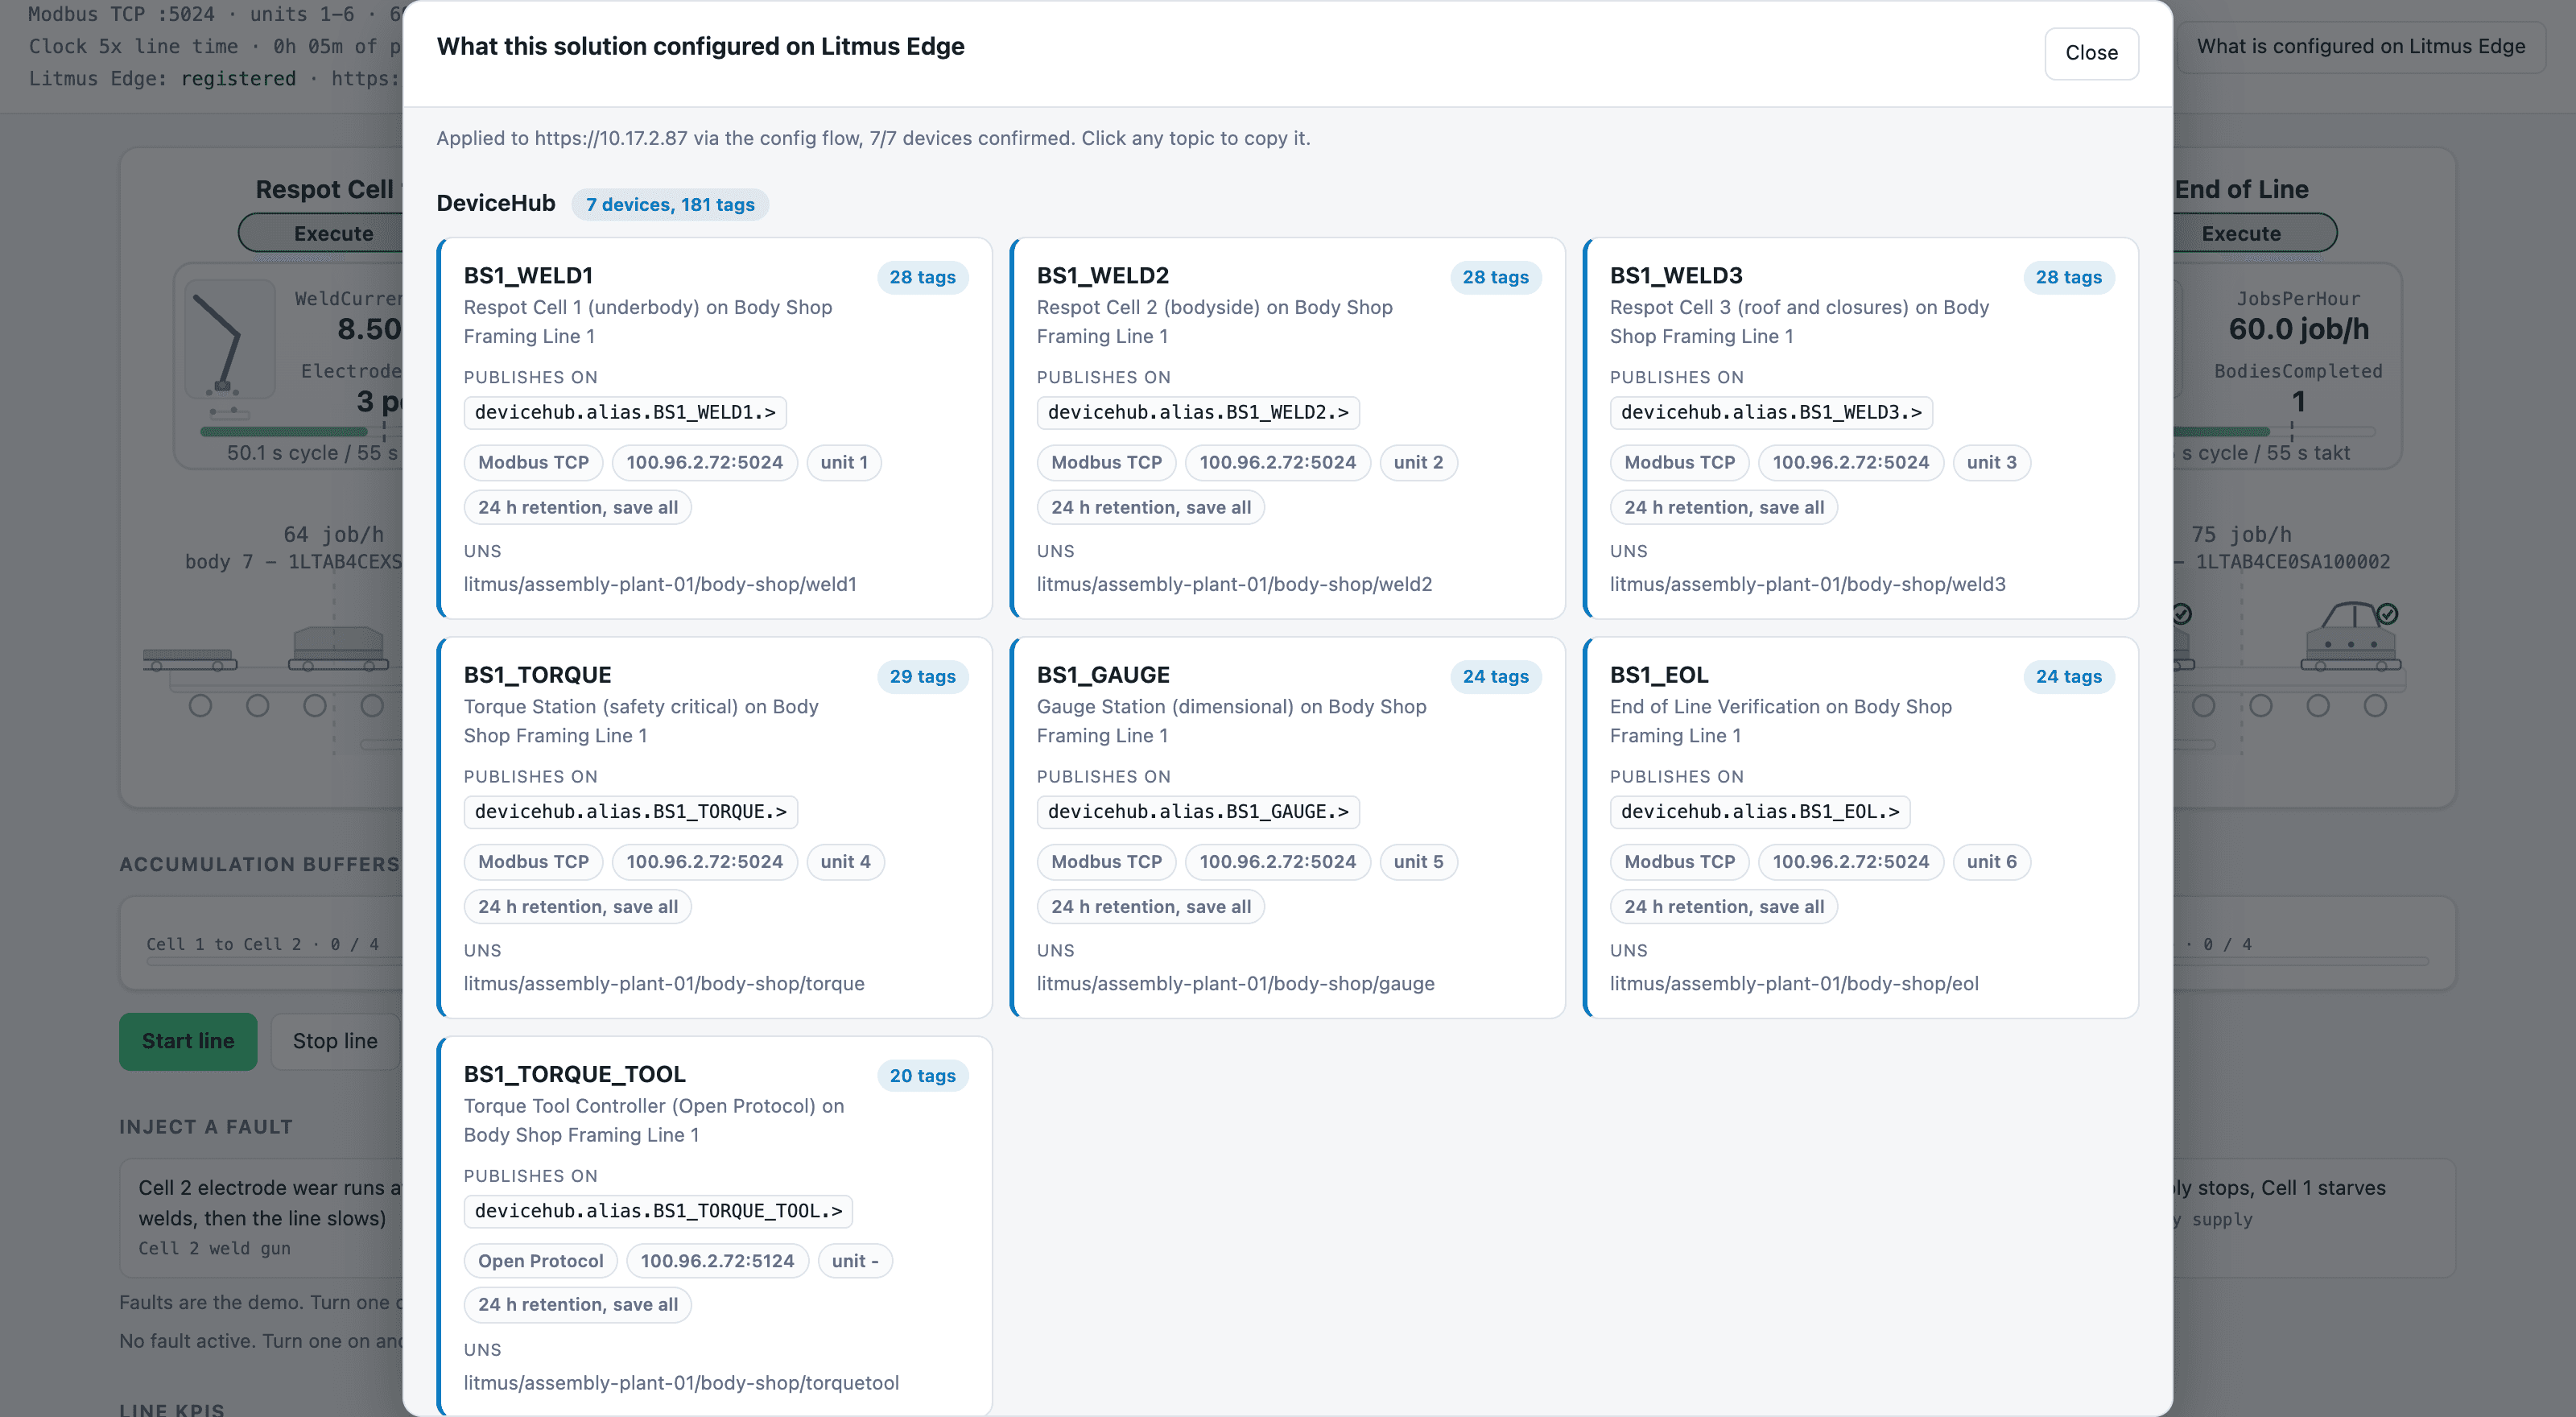
Task: Click the UNS path ending in body-shop/weld1
Action: point(660,584)
